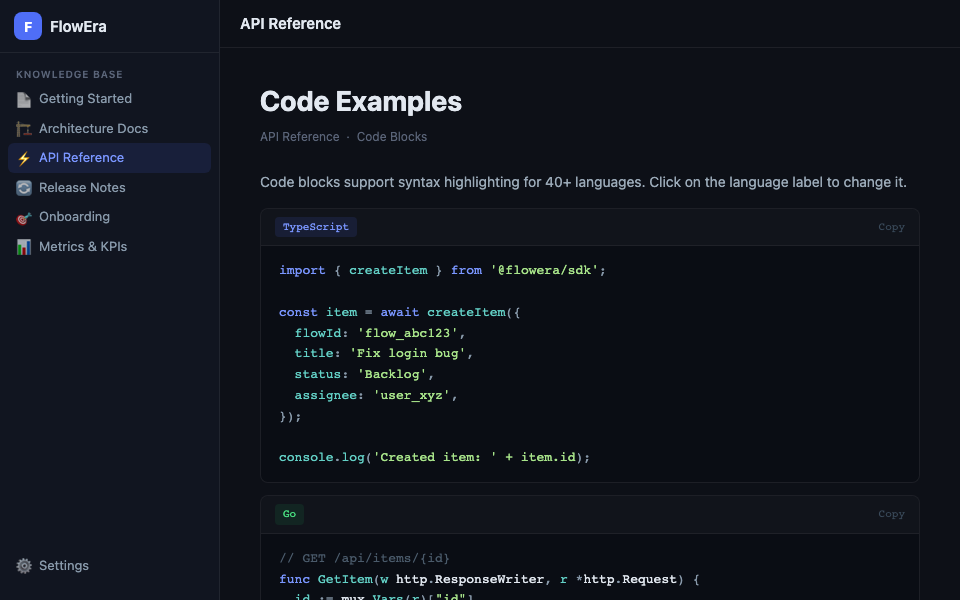Click the FlowEra logo icon
The width and height of the screenshot is (960, 600).
28,27
